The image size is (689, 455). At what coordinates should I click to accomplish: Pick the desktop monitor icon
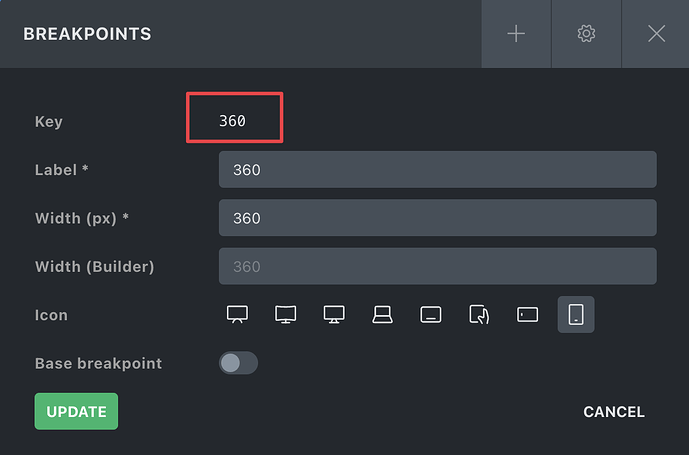point(334,315)
